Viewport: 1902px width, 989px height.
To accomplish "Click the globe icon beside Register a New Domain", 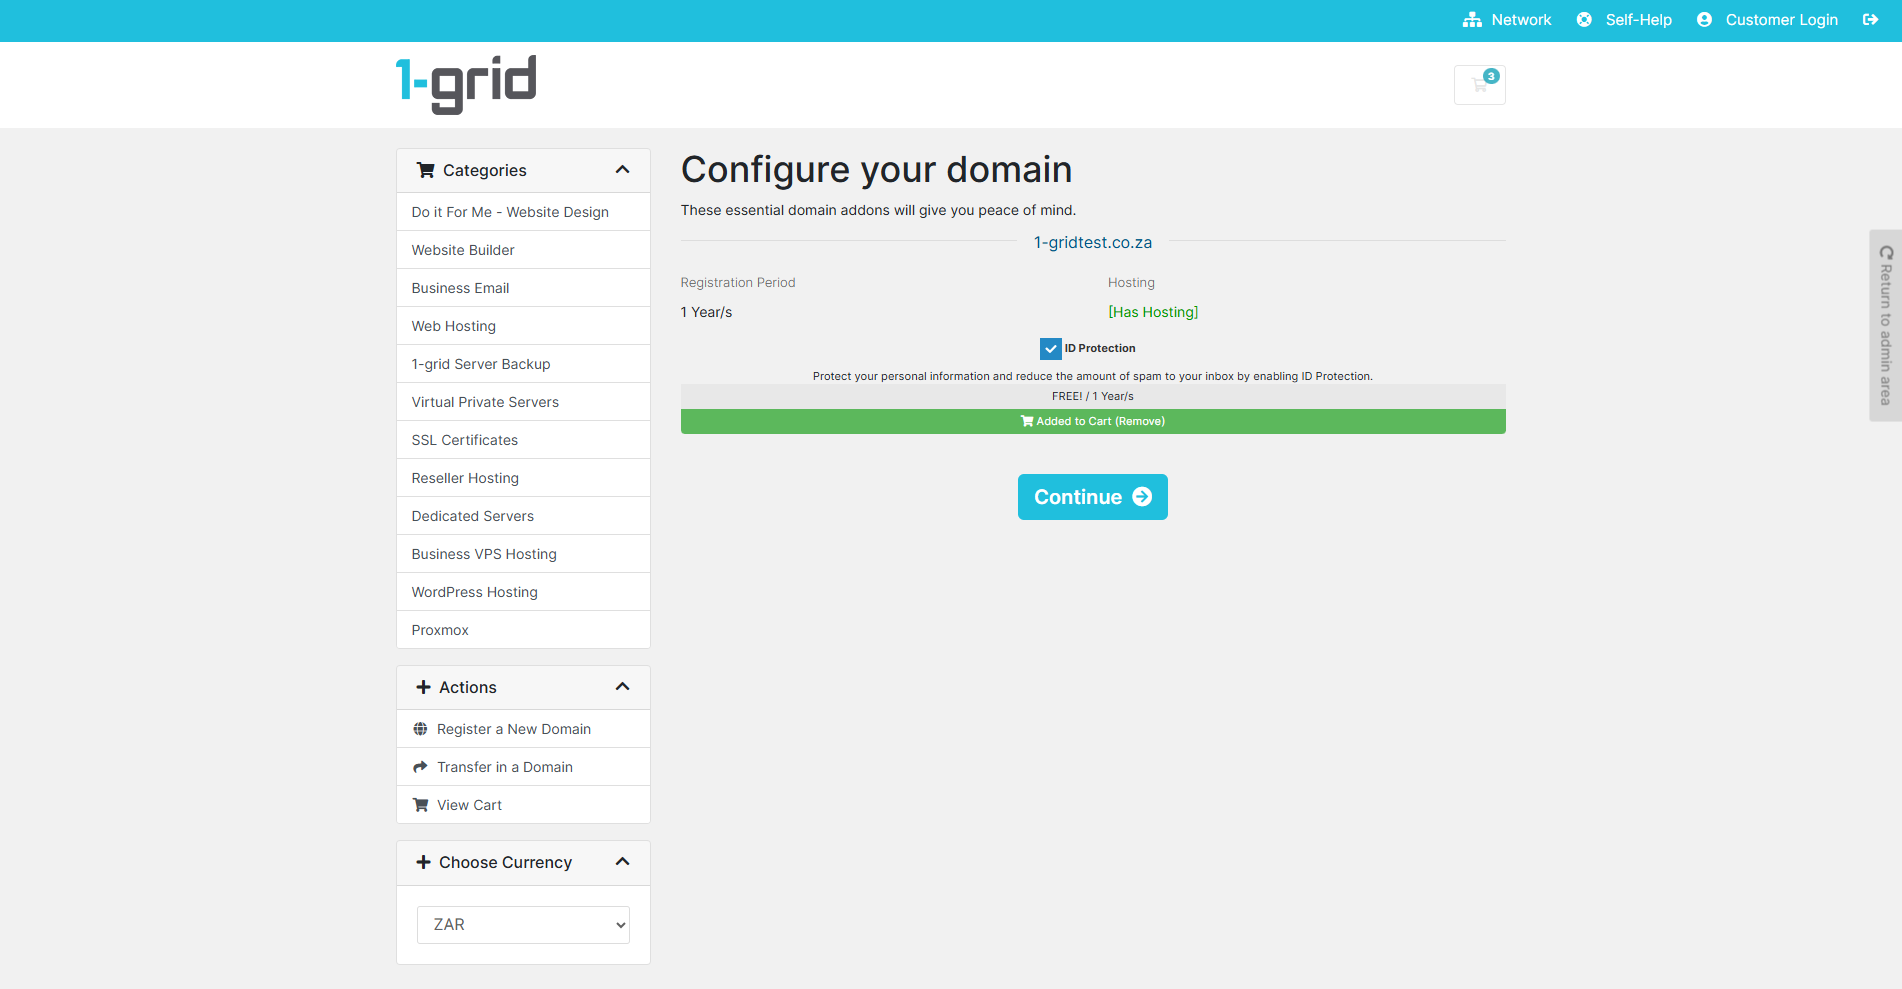I will coord(420,729).
